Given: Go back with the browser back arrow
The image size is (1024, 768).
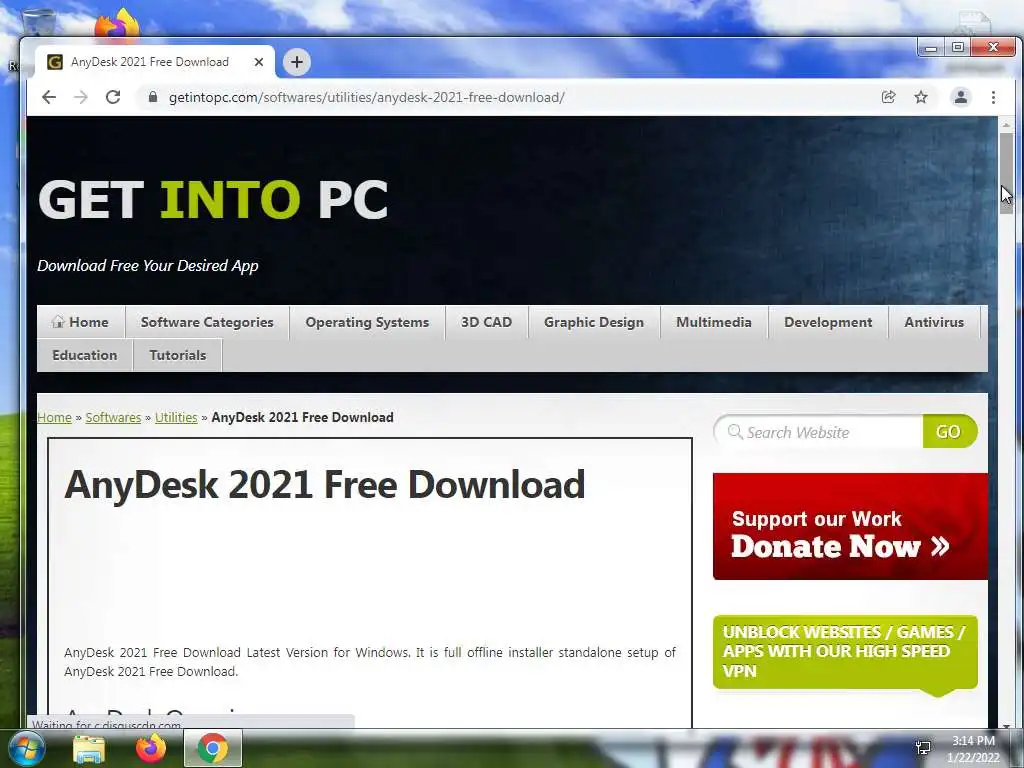Looking at the screenshot, I should click(x=49, y=97).
